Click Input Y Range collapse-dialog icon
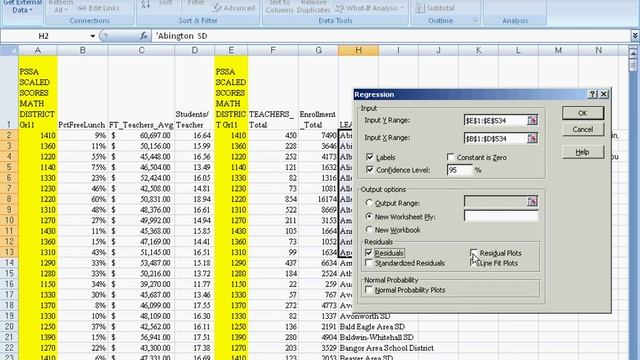Image resolution: width=640 pixels, height=360 pixels. coord(532,120)
